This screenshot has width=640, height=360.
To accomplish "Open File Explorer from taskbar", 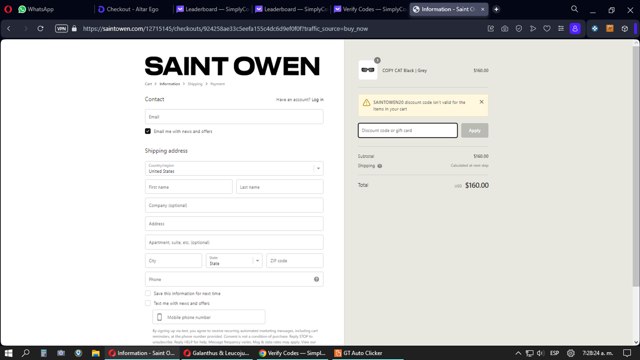I will 96,353.
